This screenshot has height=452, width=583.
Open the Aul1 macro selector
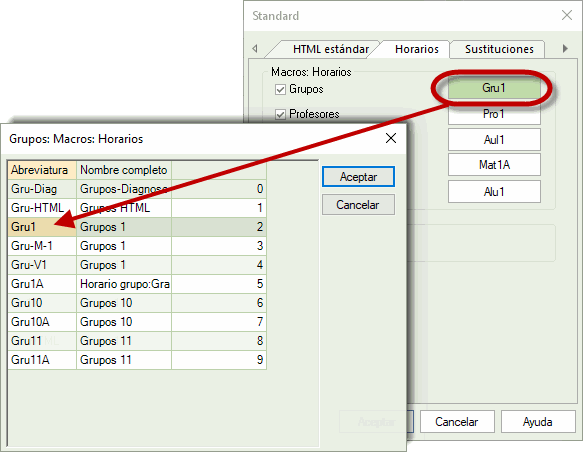click(x=494, y=140)
